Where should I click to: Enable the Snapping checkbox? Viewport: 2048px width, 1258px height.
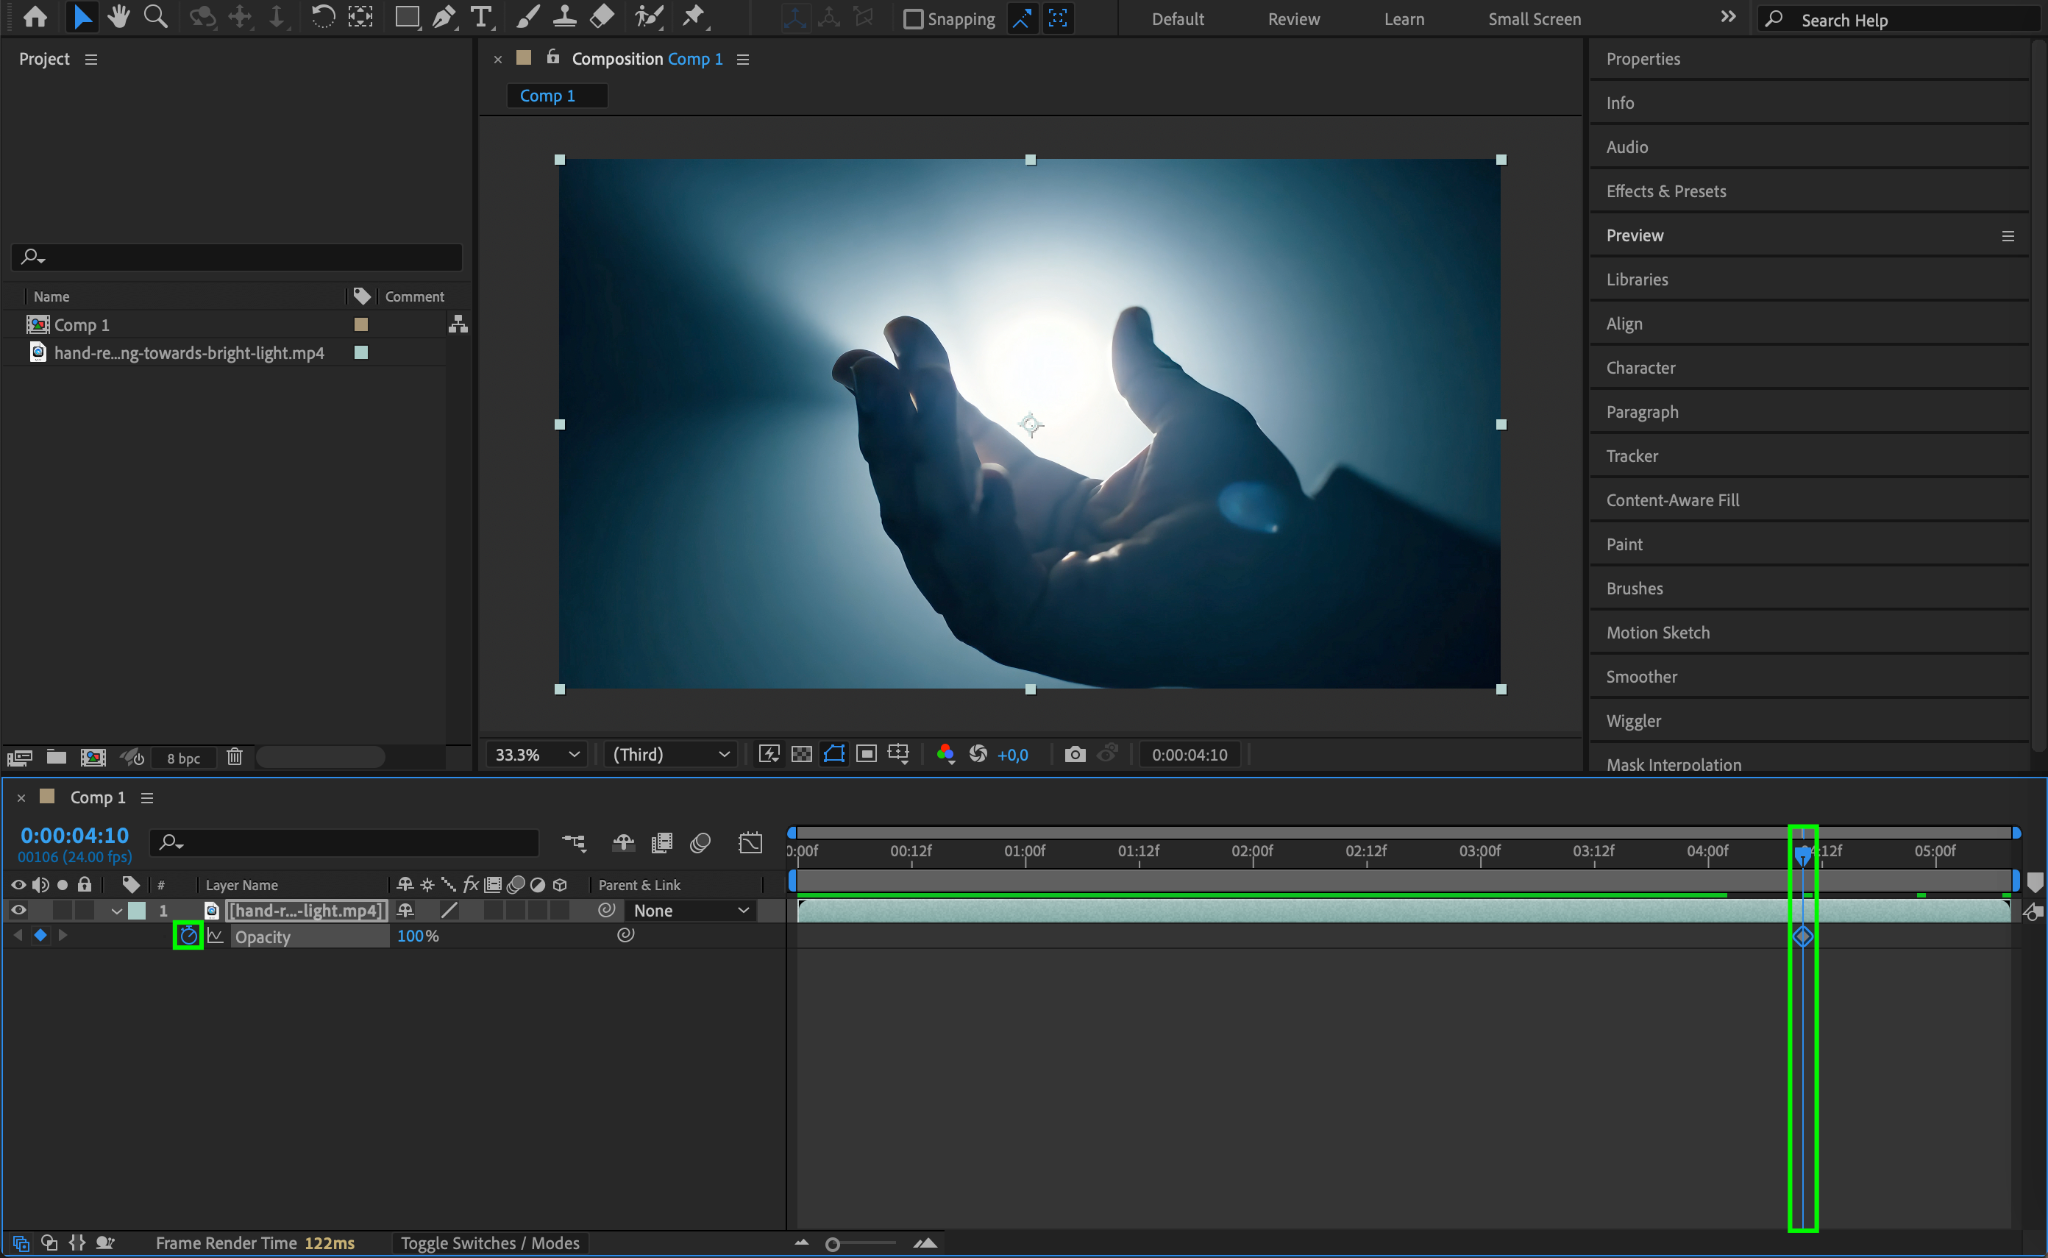point(913,19)
